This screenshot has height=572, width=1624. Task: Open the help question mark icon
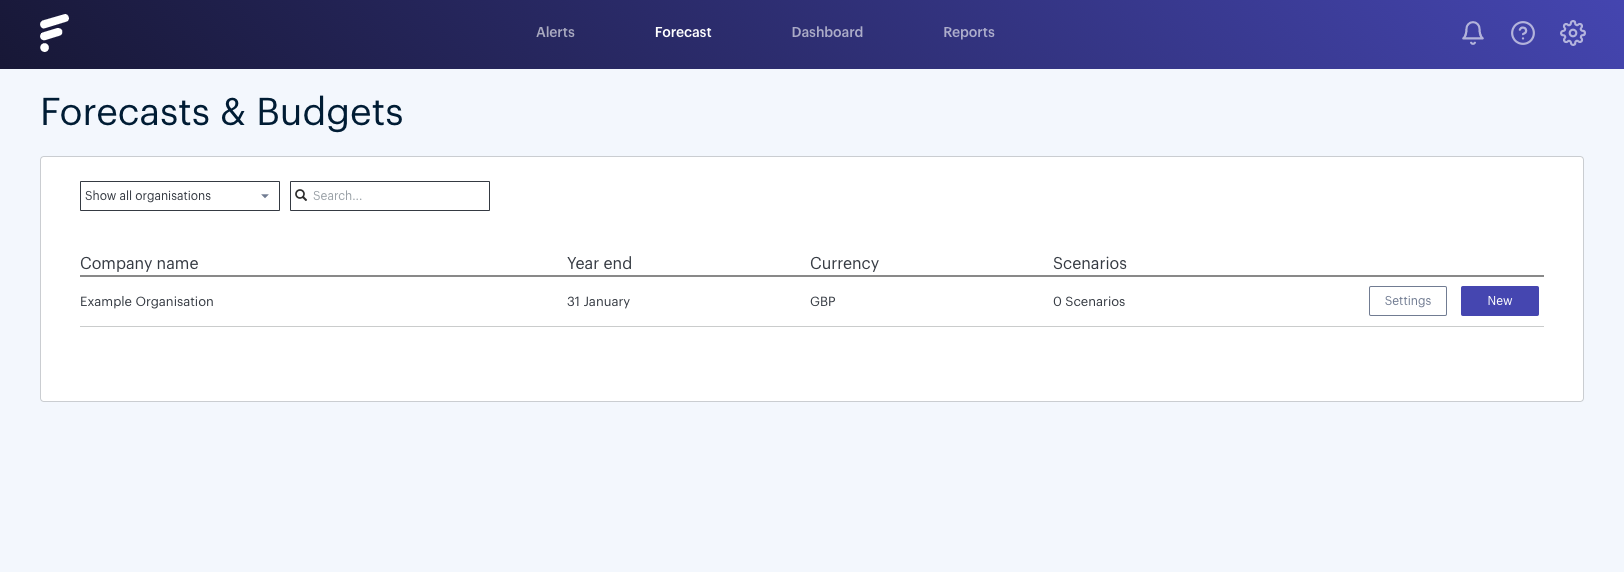[x=1522, y=33]
